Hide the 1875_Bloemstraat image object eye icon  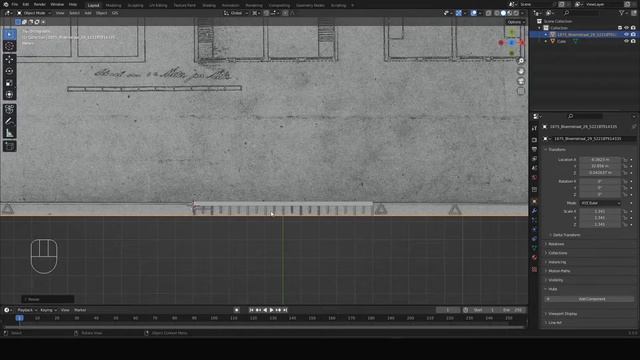click(x=627, y=35)
